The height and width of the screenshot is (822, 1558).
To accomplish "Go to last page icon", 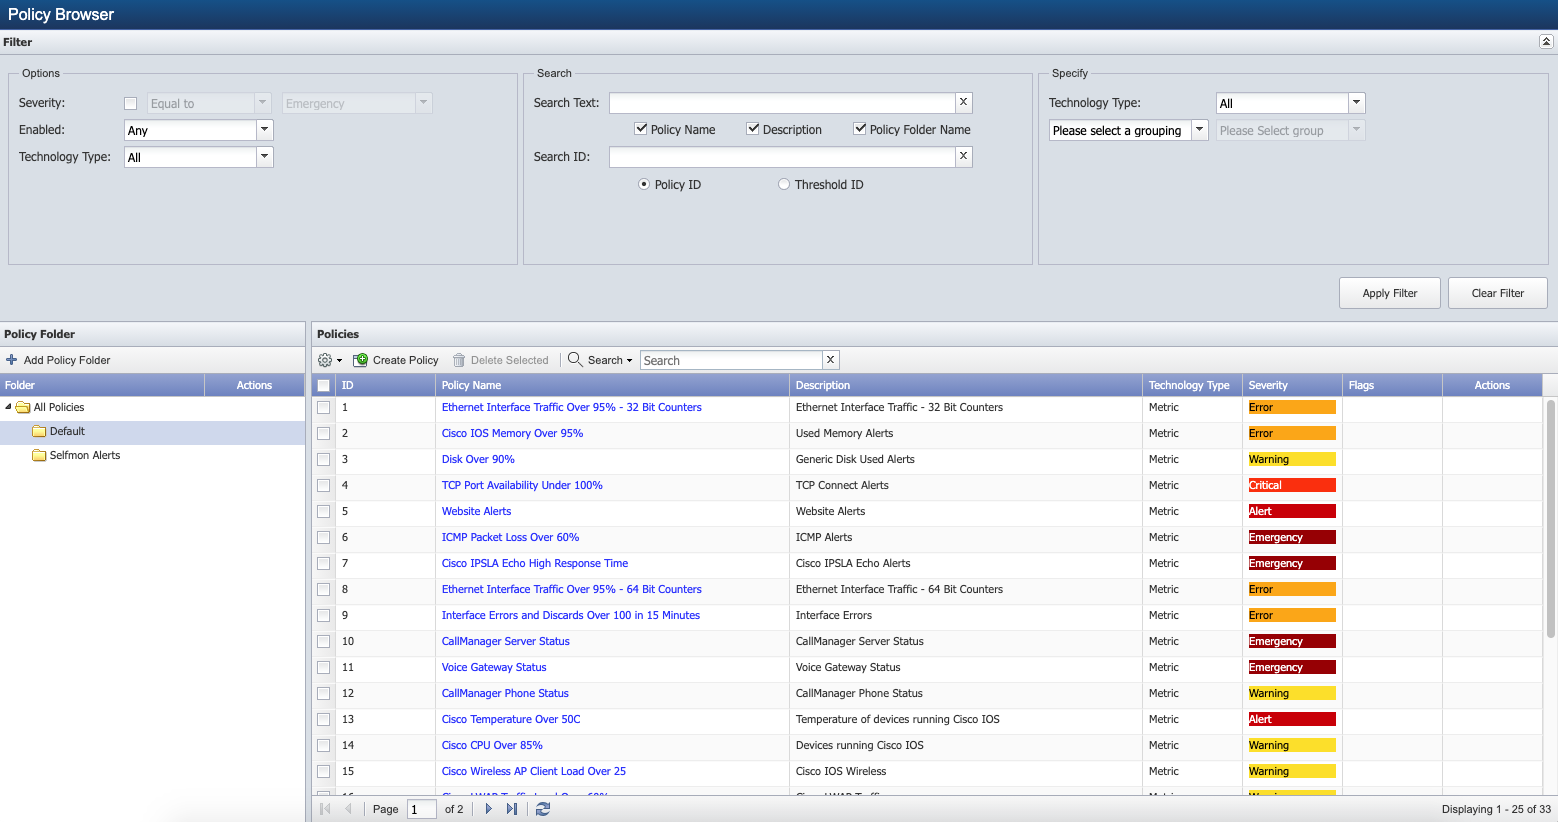I will click(x=512, y=809).
